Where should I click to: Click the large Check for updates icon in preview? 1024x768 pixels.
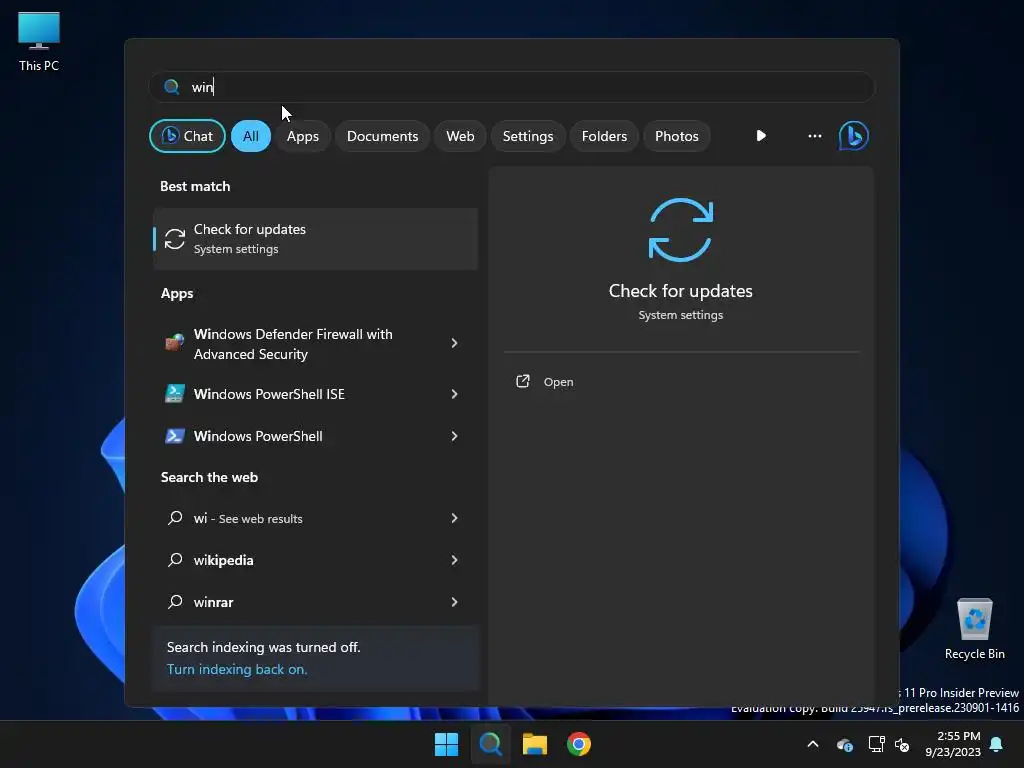click(680, 230)
